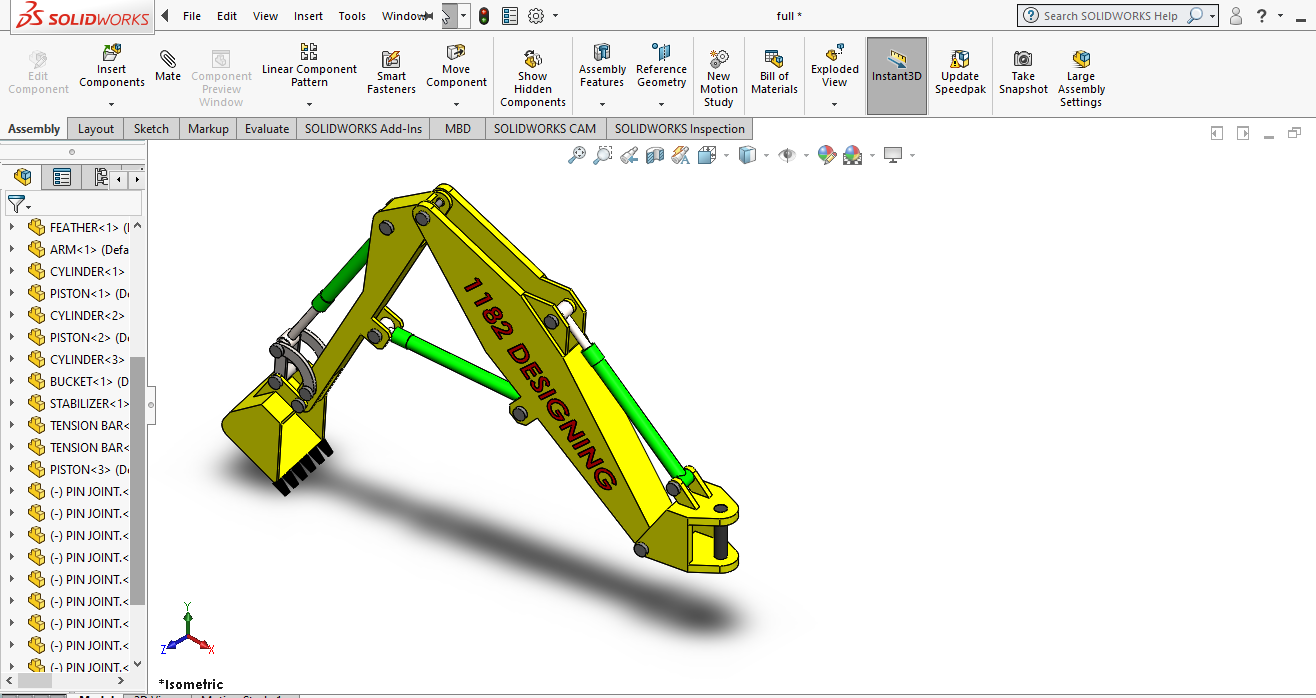The height and width of the screenshot is (698, 1316).
Task: Click the Rebuild traffic light icon
Action: coord(484,16)
